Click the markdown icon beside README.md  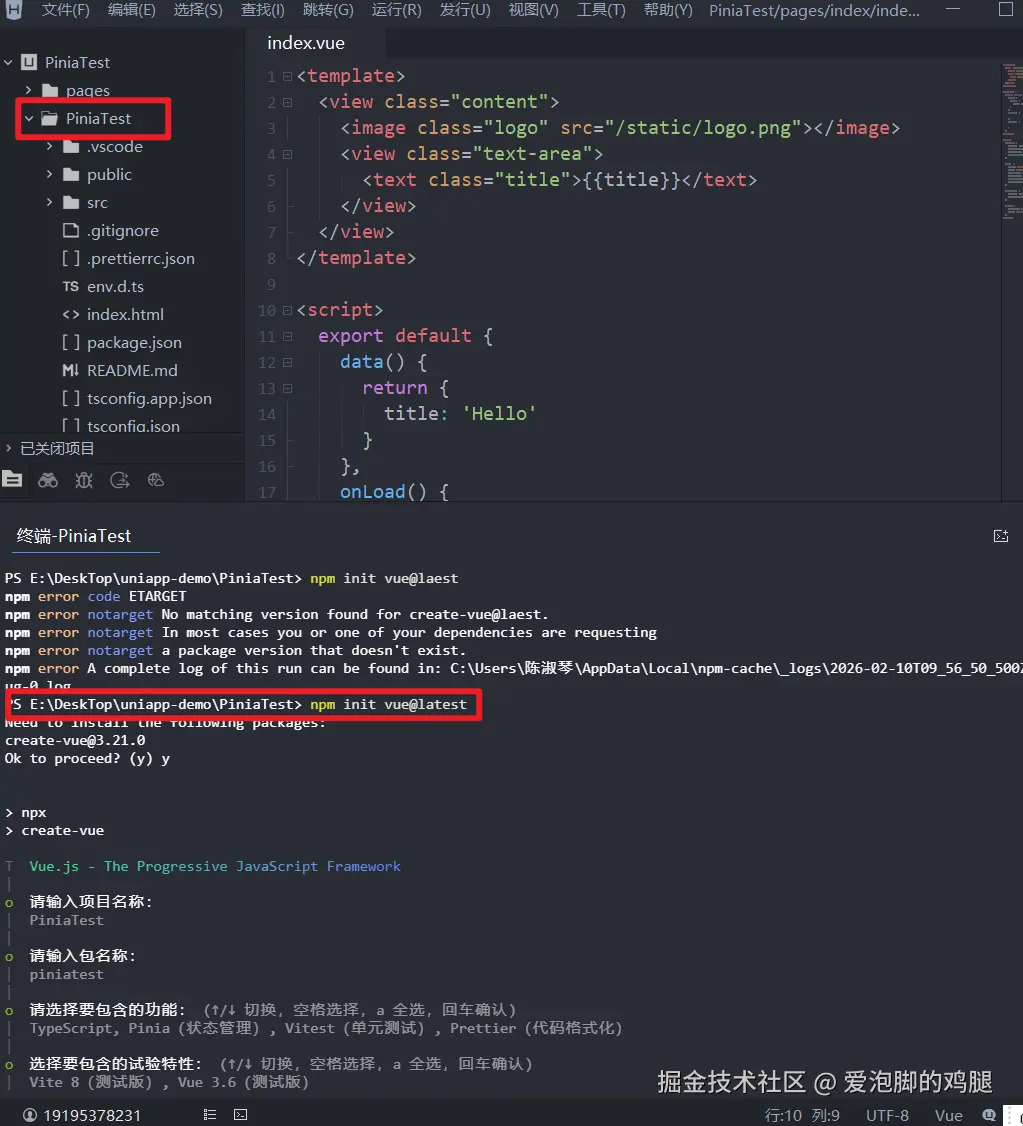[70, 371]
